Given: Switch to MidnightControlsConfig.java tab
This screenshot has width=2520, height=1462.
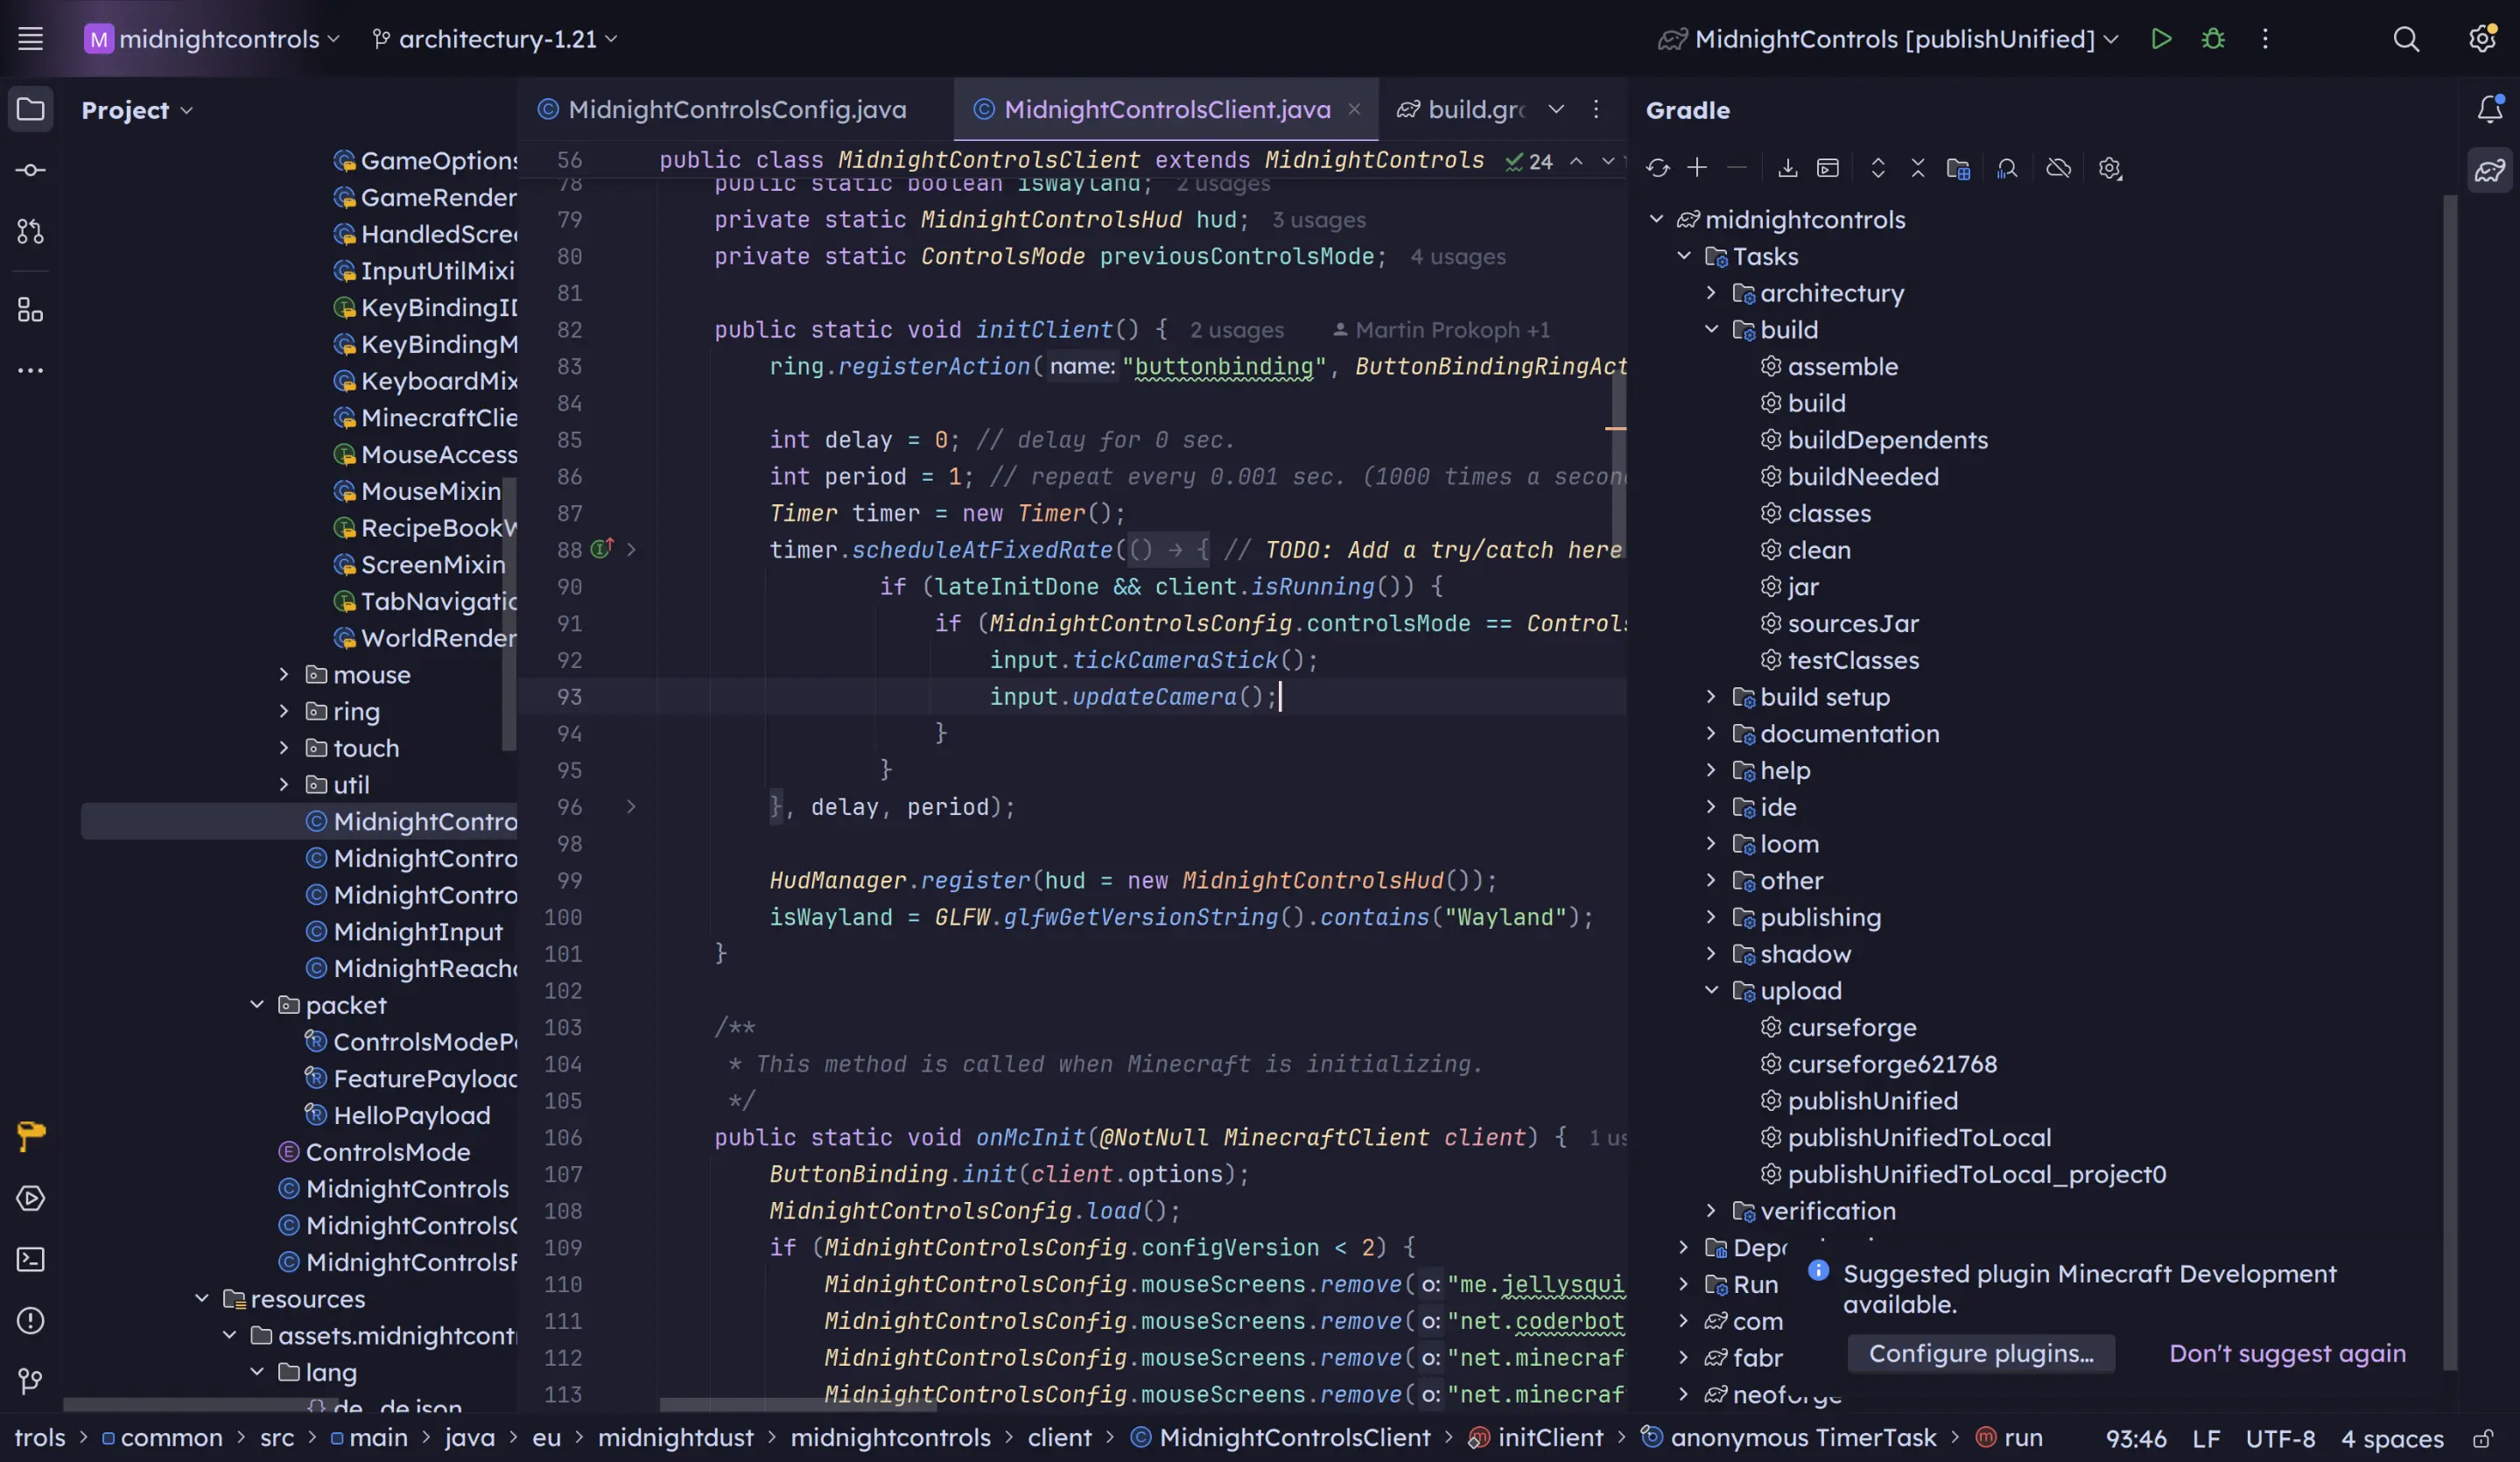Looking at the screenshot, I should pyautogui.click(x=736, y=109).
